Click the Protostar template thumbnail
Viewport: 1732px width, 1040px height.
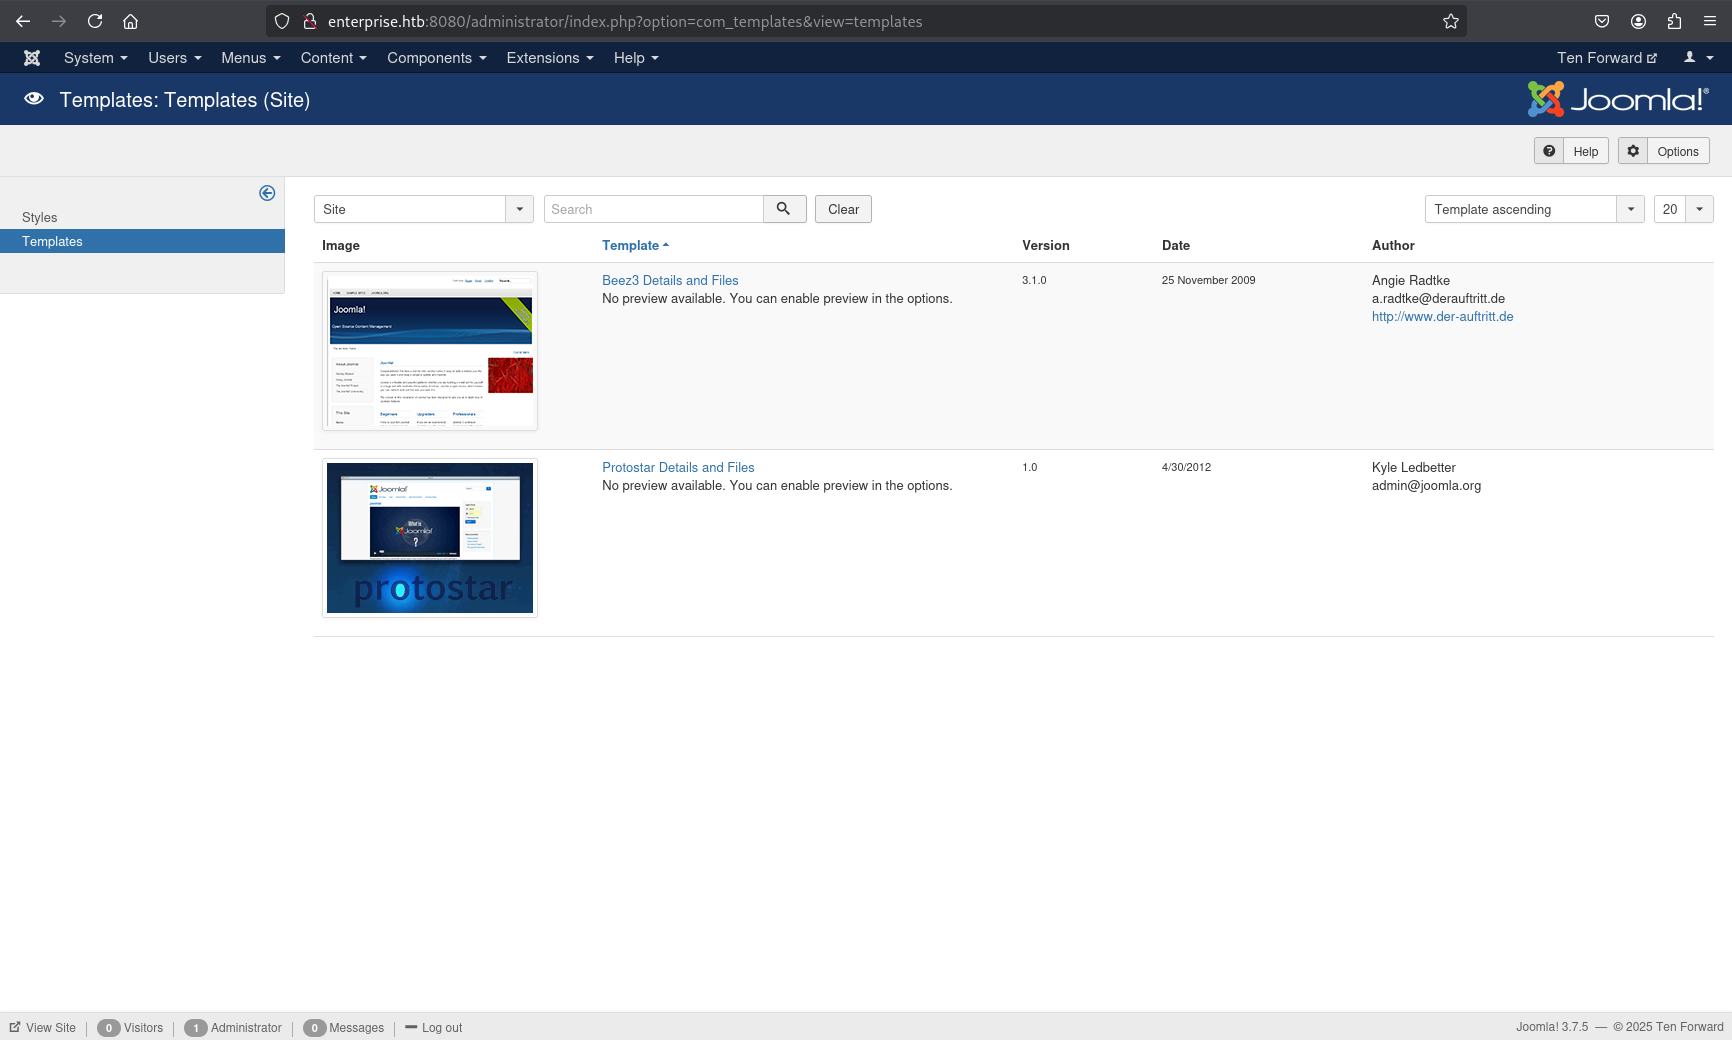pyautogui.click(x=430, y=538)
